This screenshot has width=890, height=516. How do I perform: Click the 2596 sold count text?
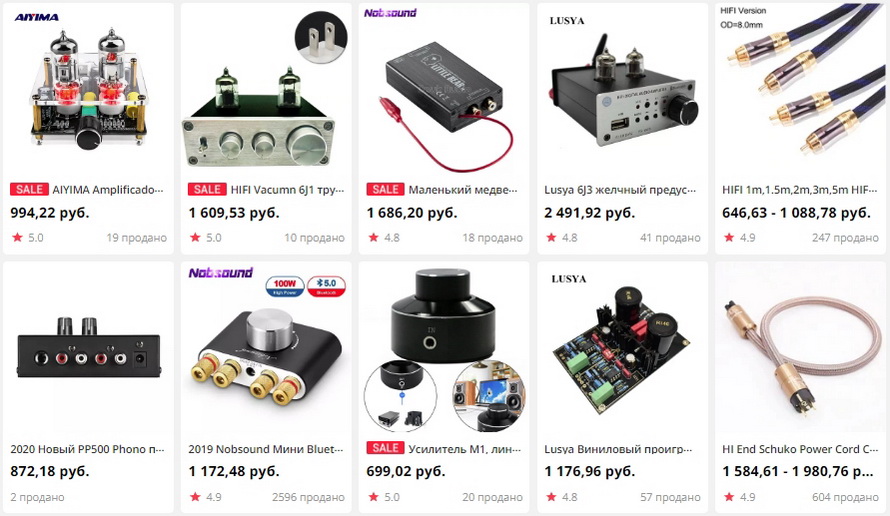pos(308,497)
